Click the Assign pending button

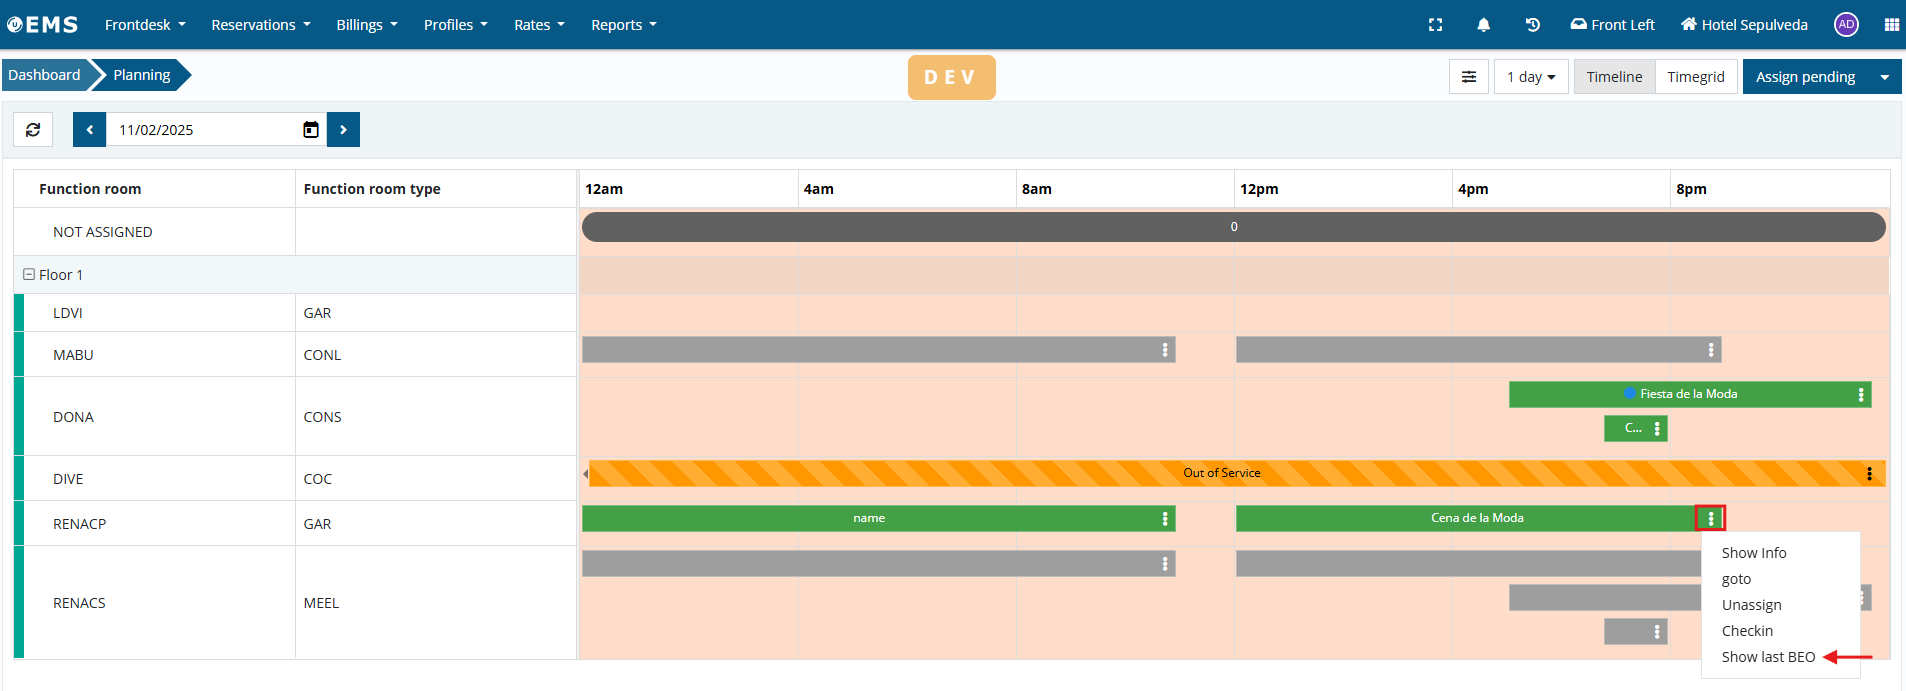point(1804,77)
